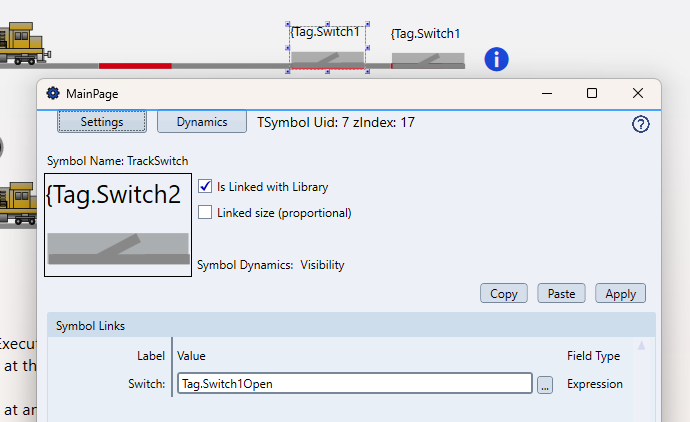
Task: Click the Copy button
Action: (504, 294)
